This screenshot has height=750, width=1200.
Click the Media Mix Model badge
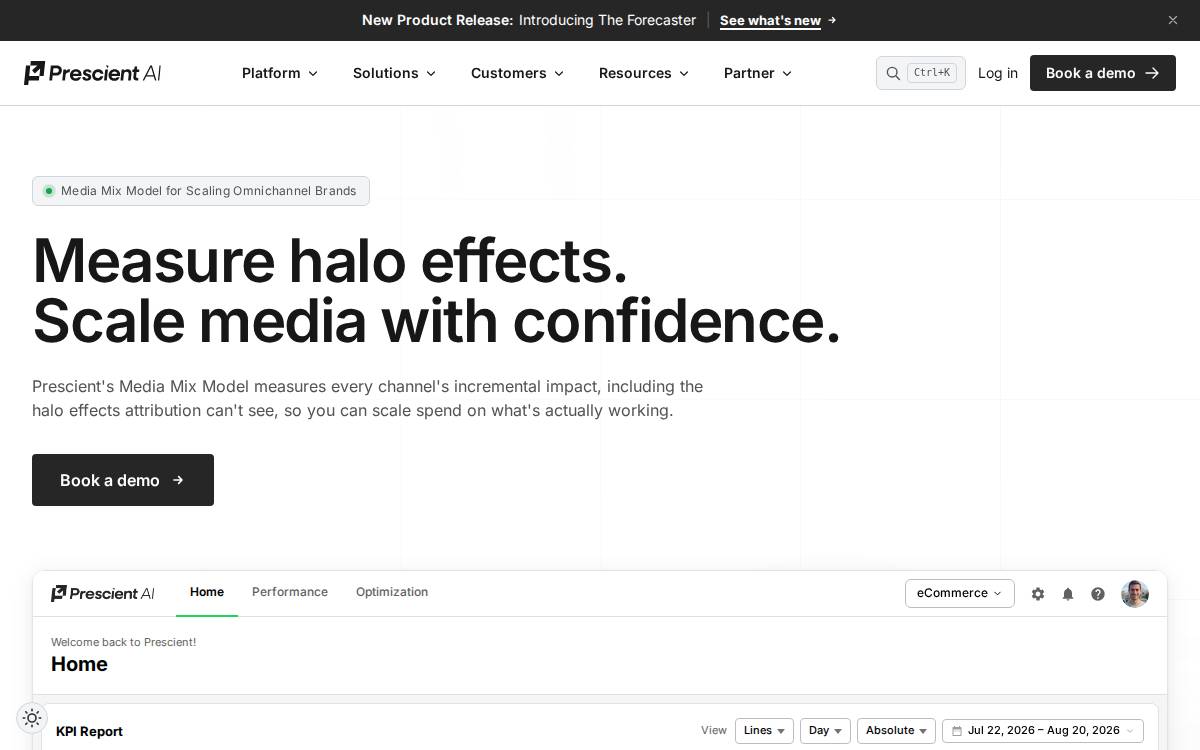[x=201, y=191]
